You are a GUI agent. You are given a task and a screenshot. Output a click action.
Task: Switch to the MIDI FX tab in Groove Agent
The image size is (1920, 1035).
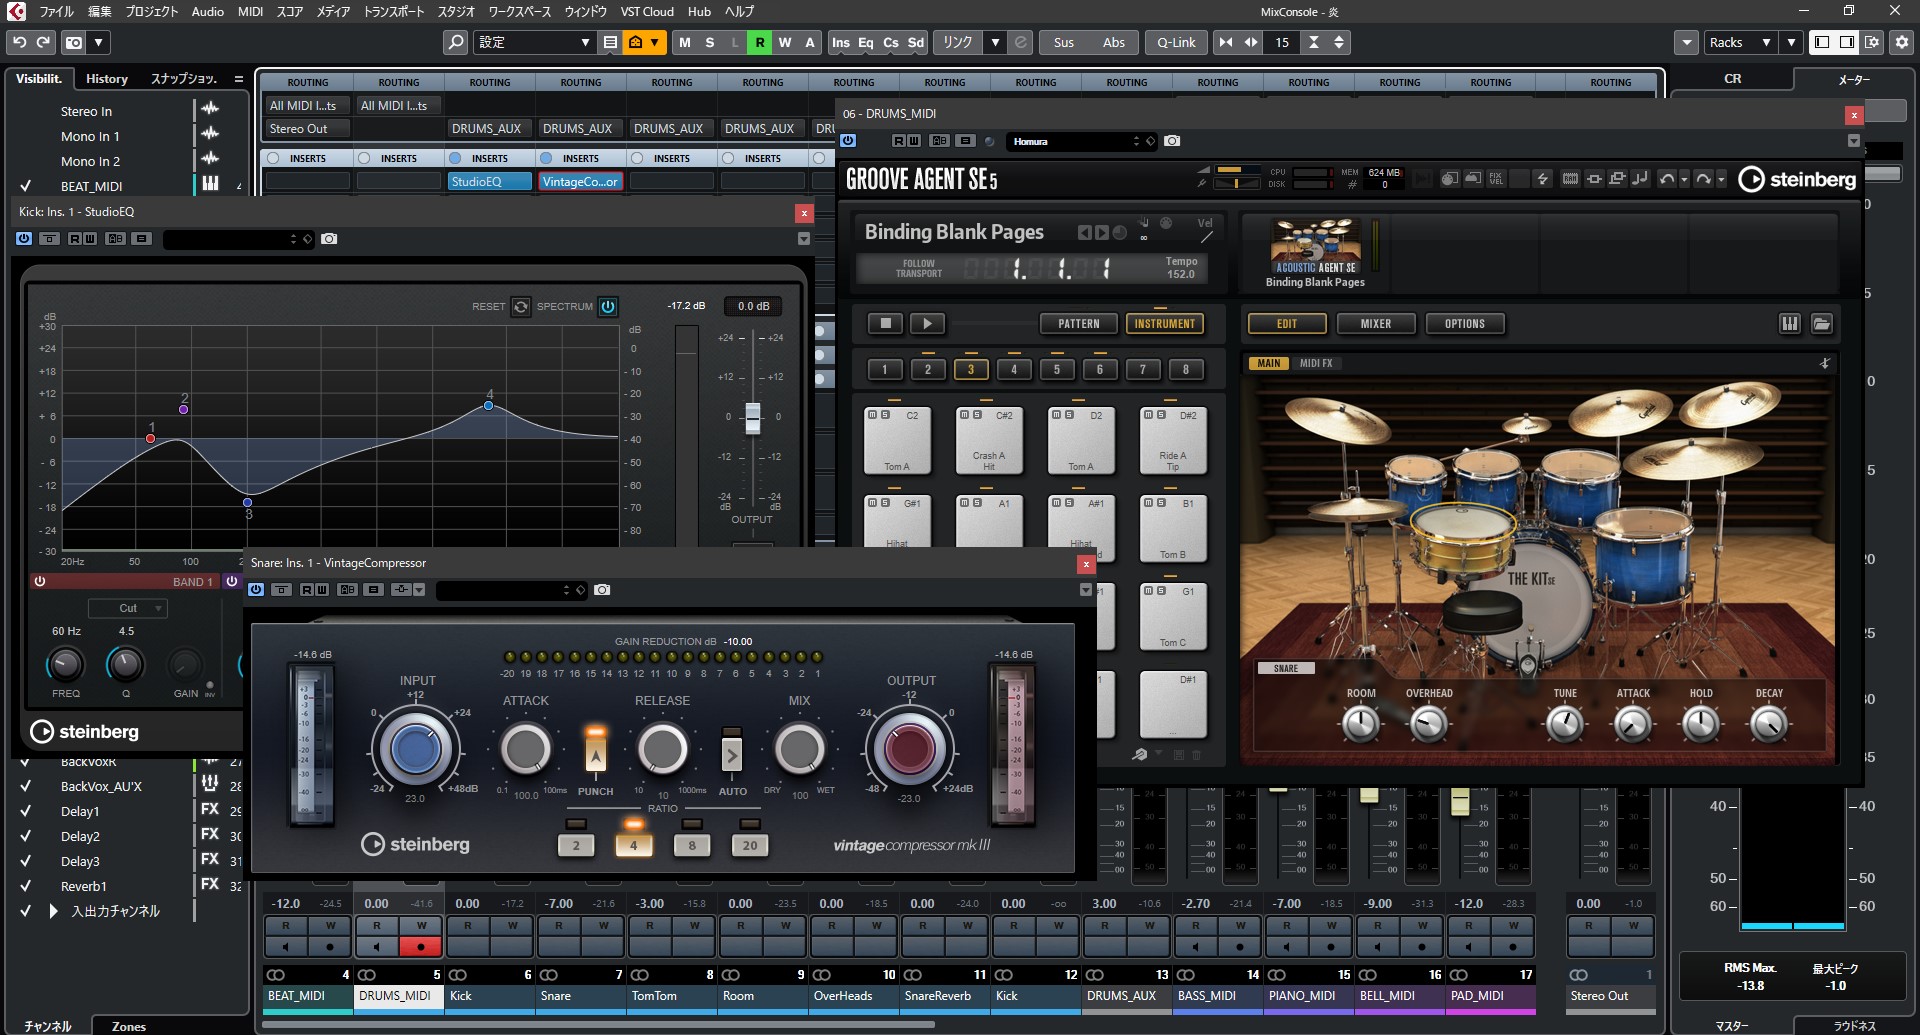tap(1316, 363)
